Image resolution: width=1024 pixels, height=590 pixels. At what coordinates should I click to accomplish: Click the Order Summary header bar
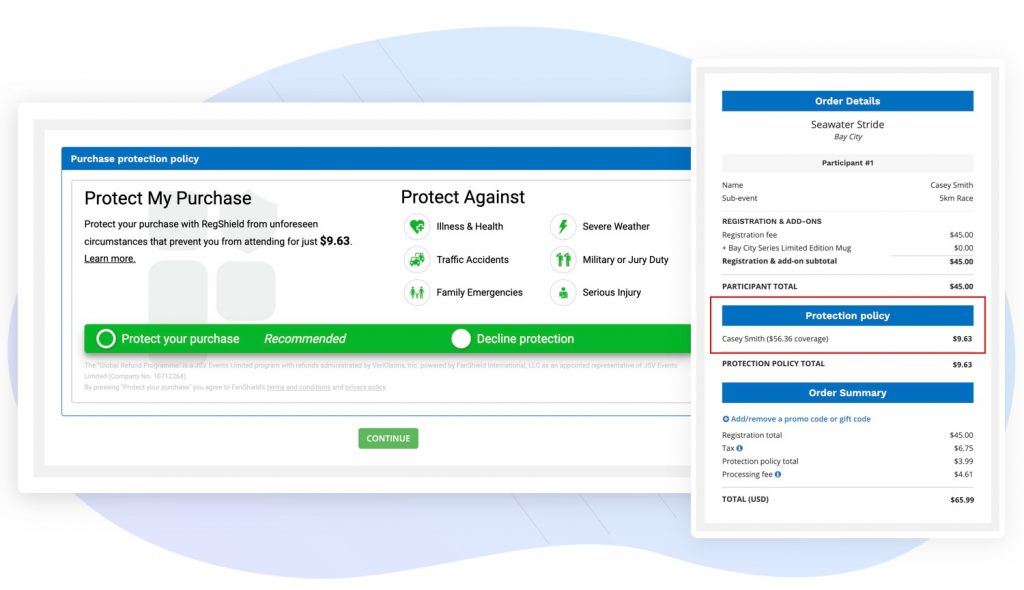tap(847, 393)
